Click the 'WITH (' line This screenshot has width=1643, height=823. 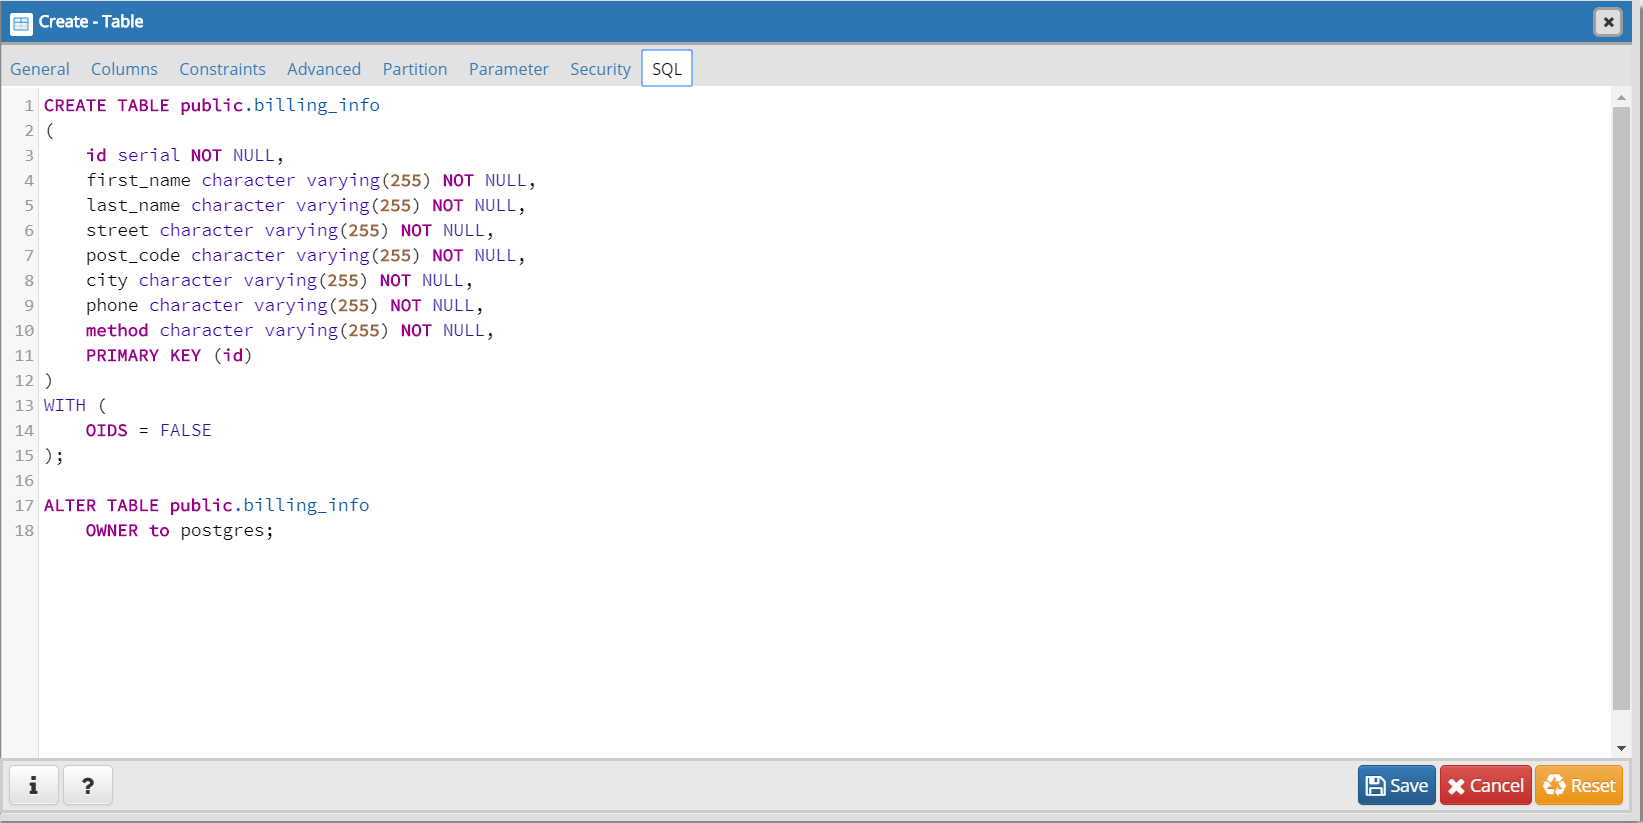coord(75,405)
